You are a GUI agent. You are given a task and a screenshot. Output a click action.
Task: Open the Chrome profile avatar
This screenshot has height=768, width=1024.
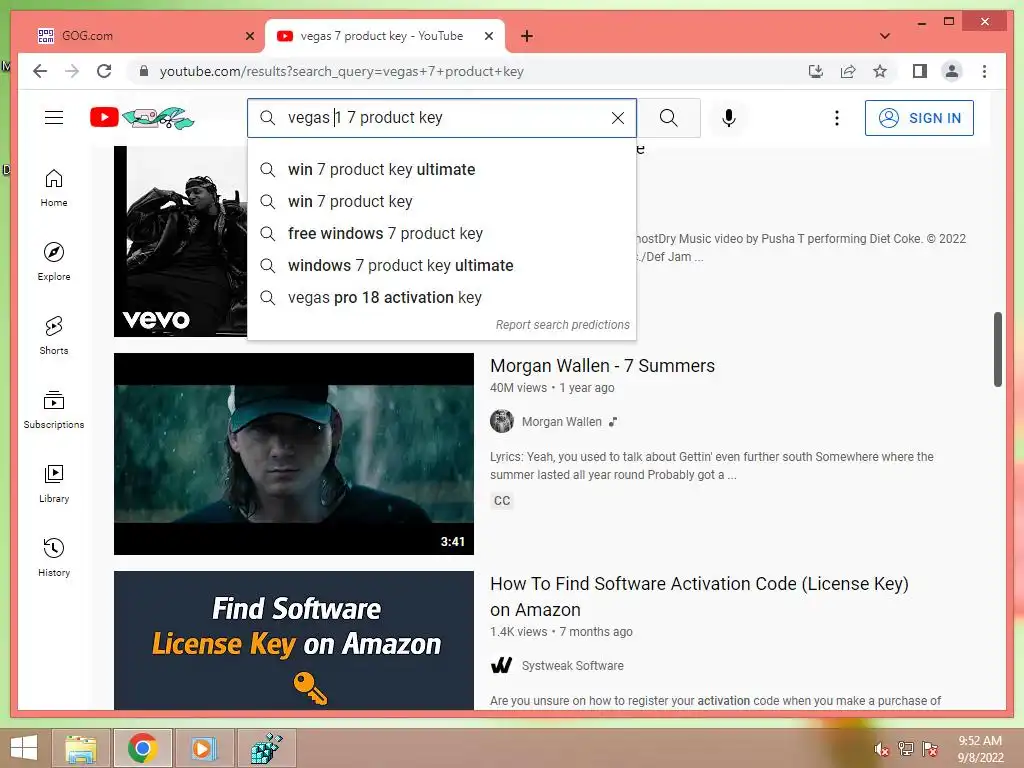[x=952, y=71]
